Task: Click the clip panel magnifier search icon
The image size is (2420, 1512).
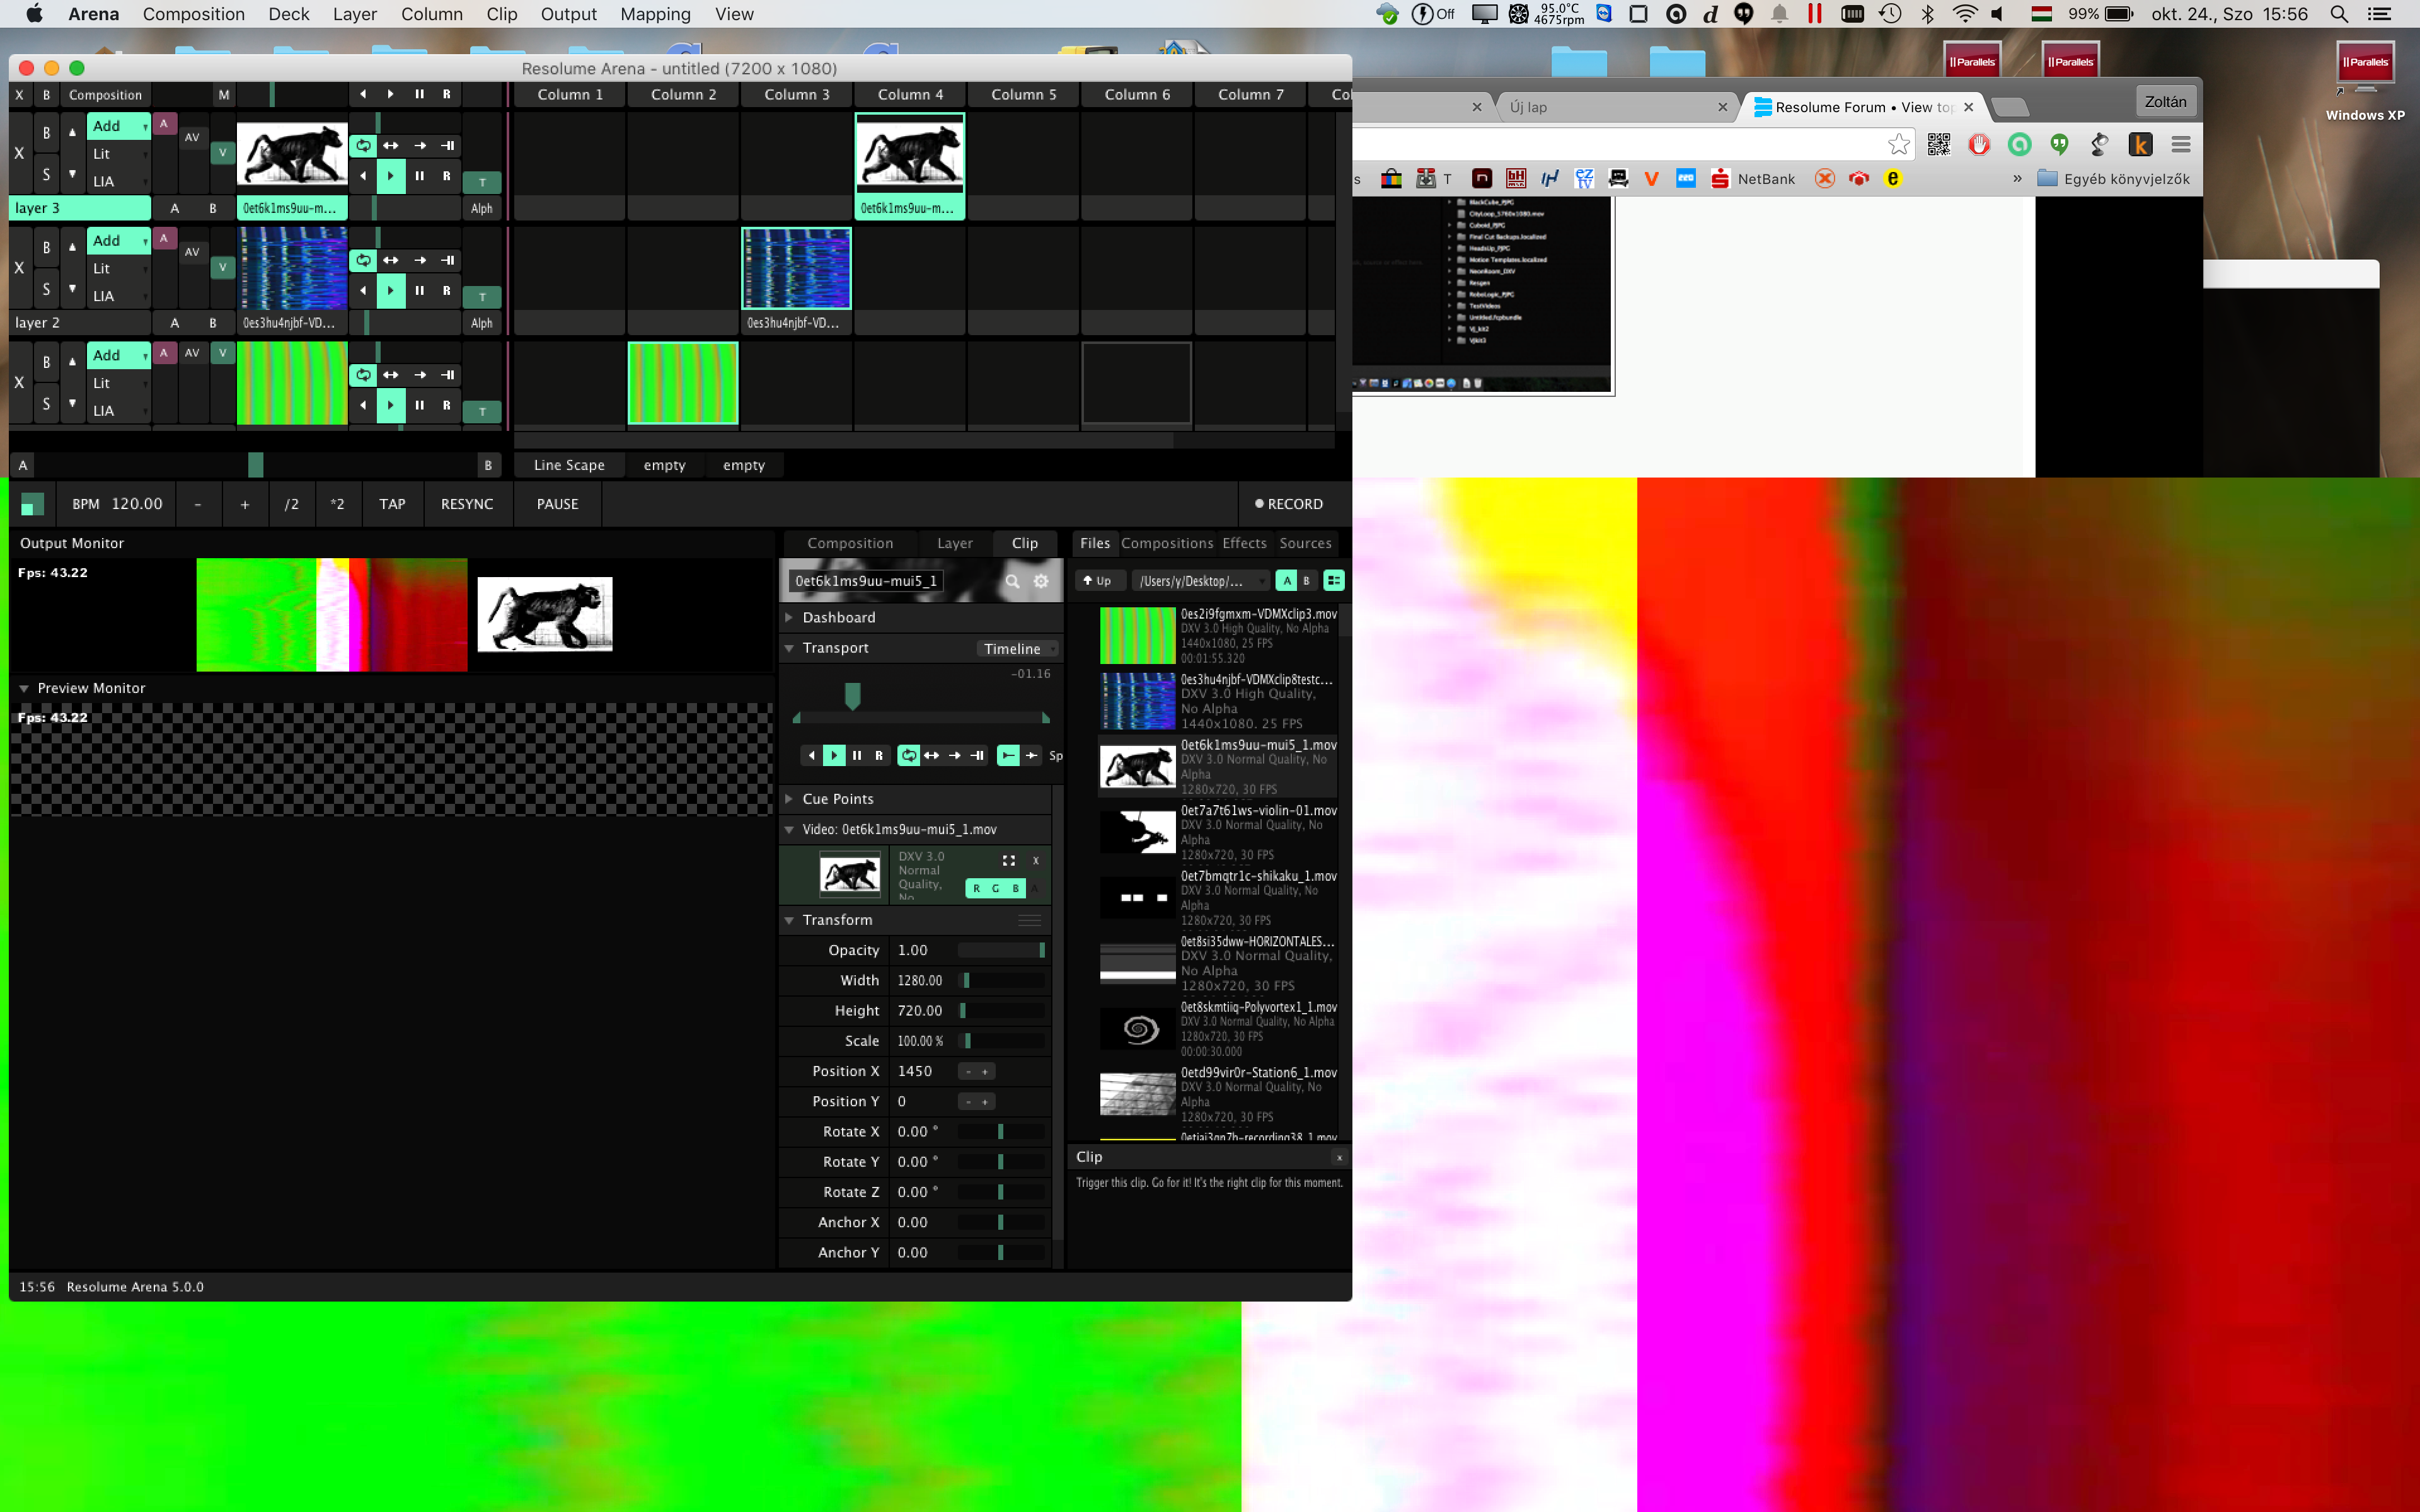Action: pos(1012,581)
